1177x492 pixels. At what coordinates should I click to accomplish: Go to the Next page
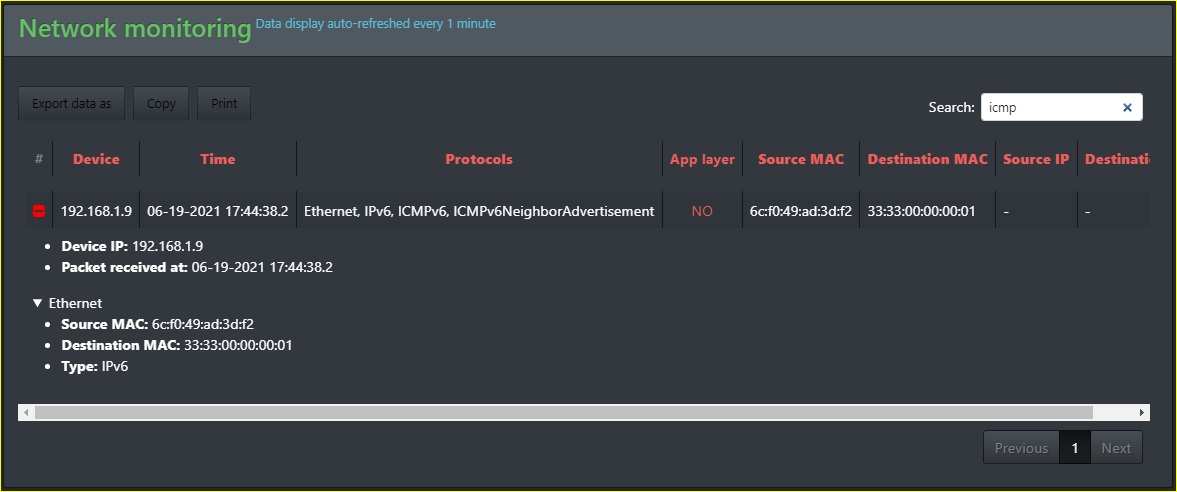1116,448
